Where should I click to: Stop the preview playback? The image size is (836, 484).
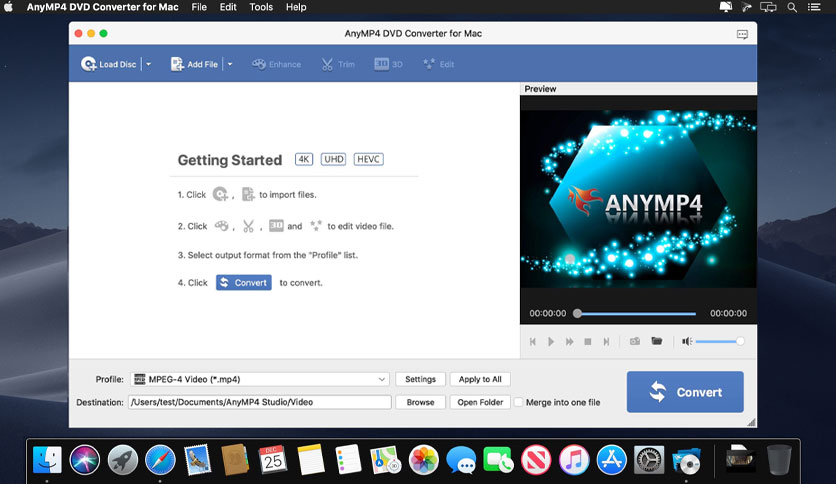tap(588, 342)
